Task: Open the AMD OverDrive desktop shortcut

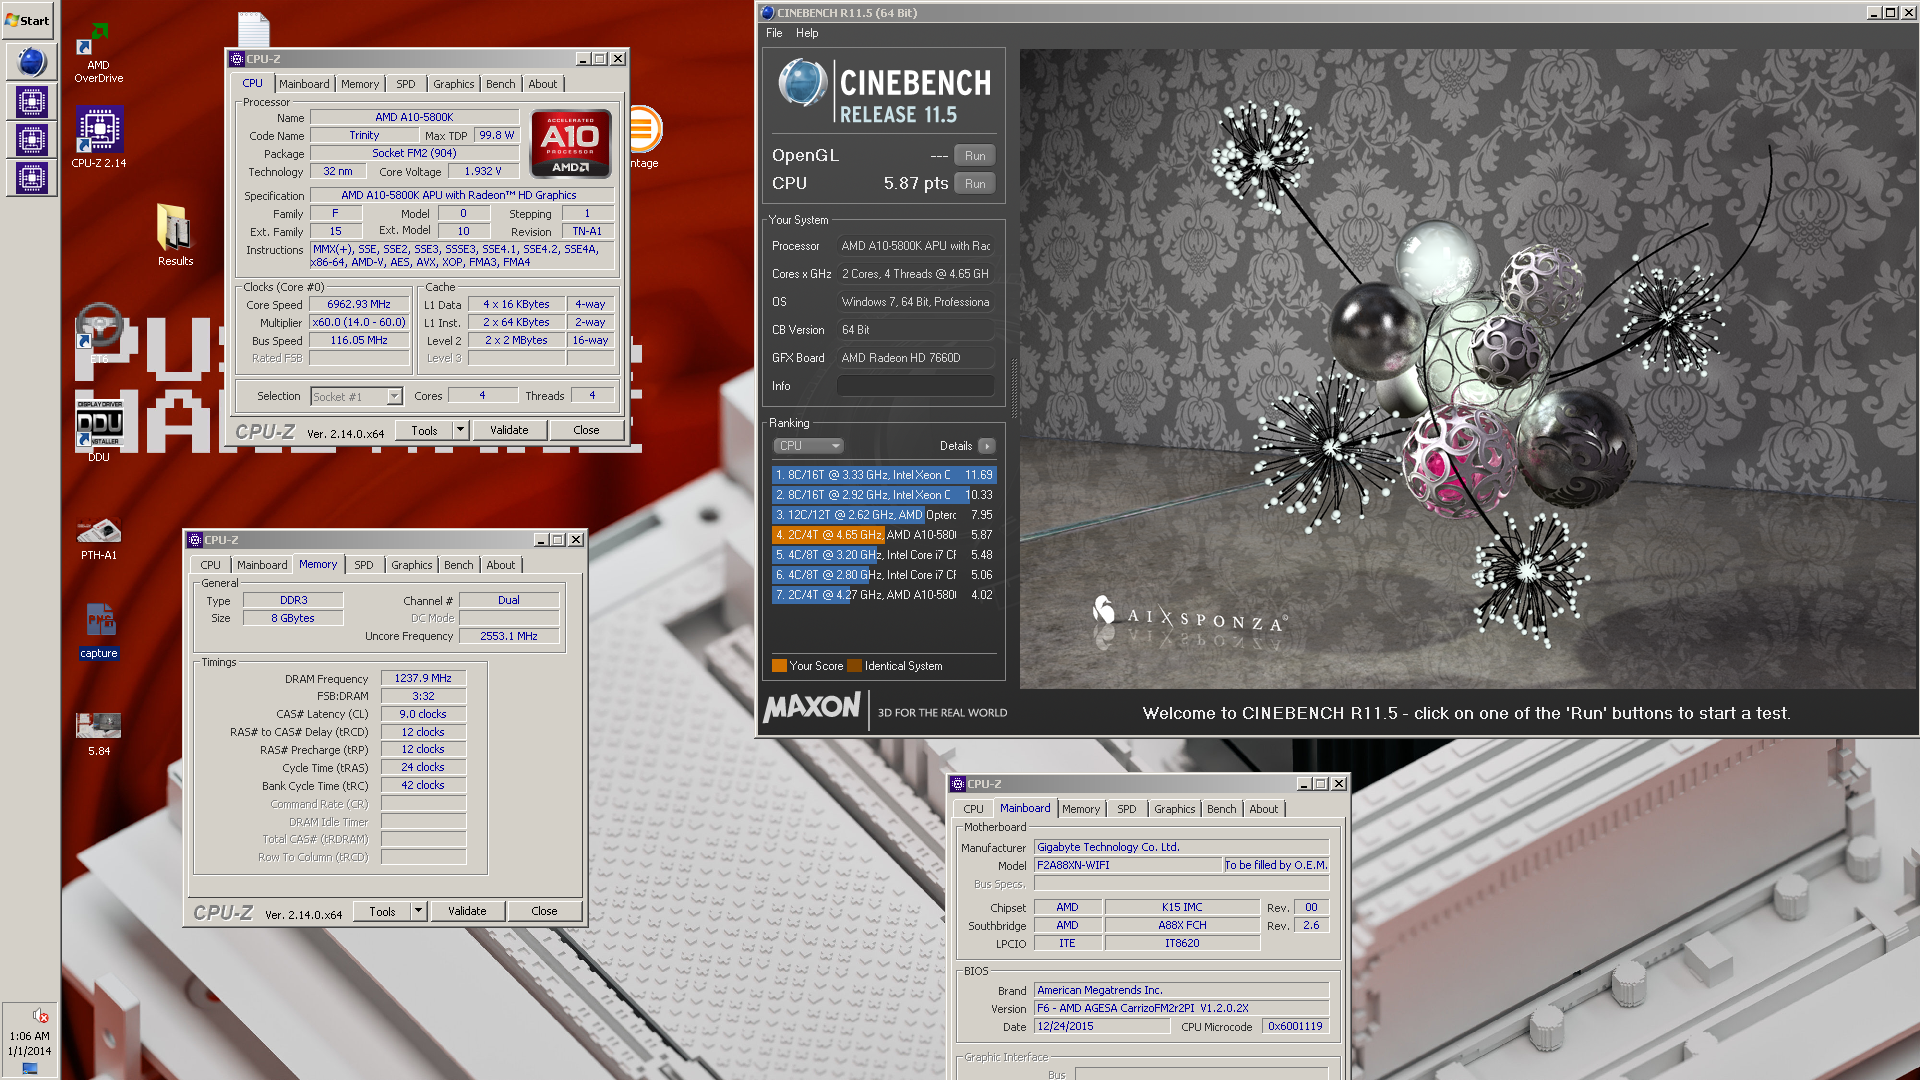Action: tap(98, 53)
